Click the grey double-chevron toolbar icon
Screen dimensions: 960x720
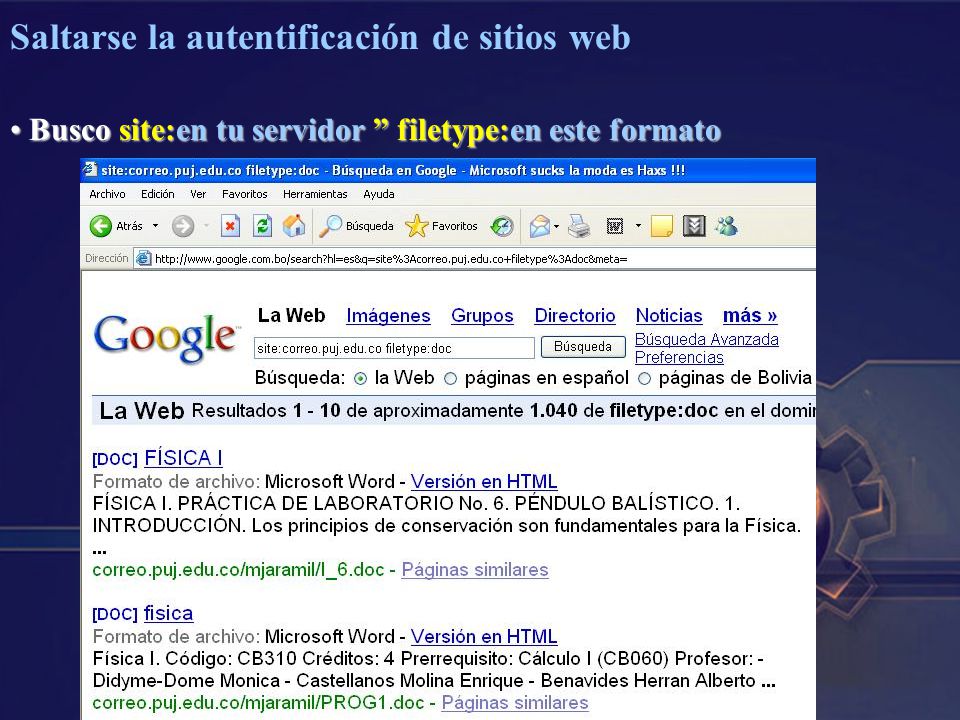(694, 226)
